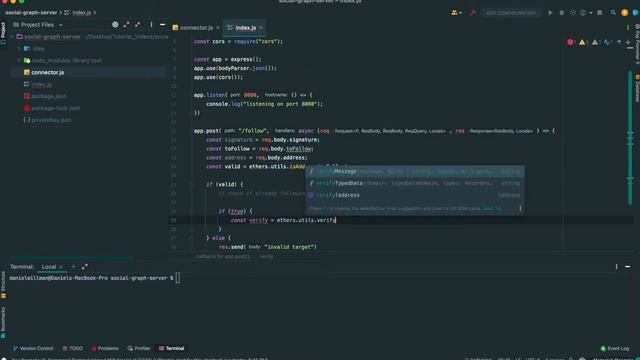Toggle Bookmarks side tool window
640x360 pixels.
click(3, 322)
